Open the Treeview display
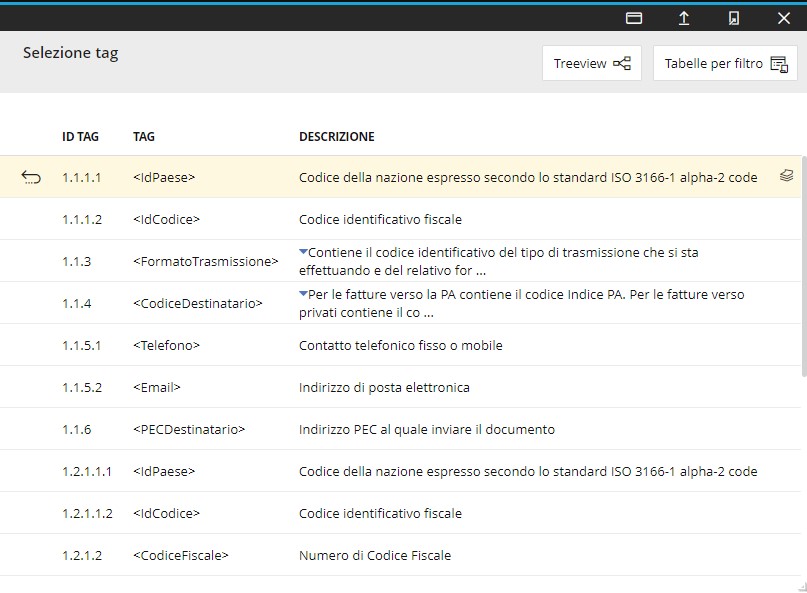The height and width of the screenshot is (593, 807). 592,64
